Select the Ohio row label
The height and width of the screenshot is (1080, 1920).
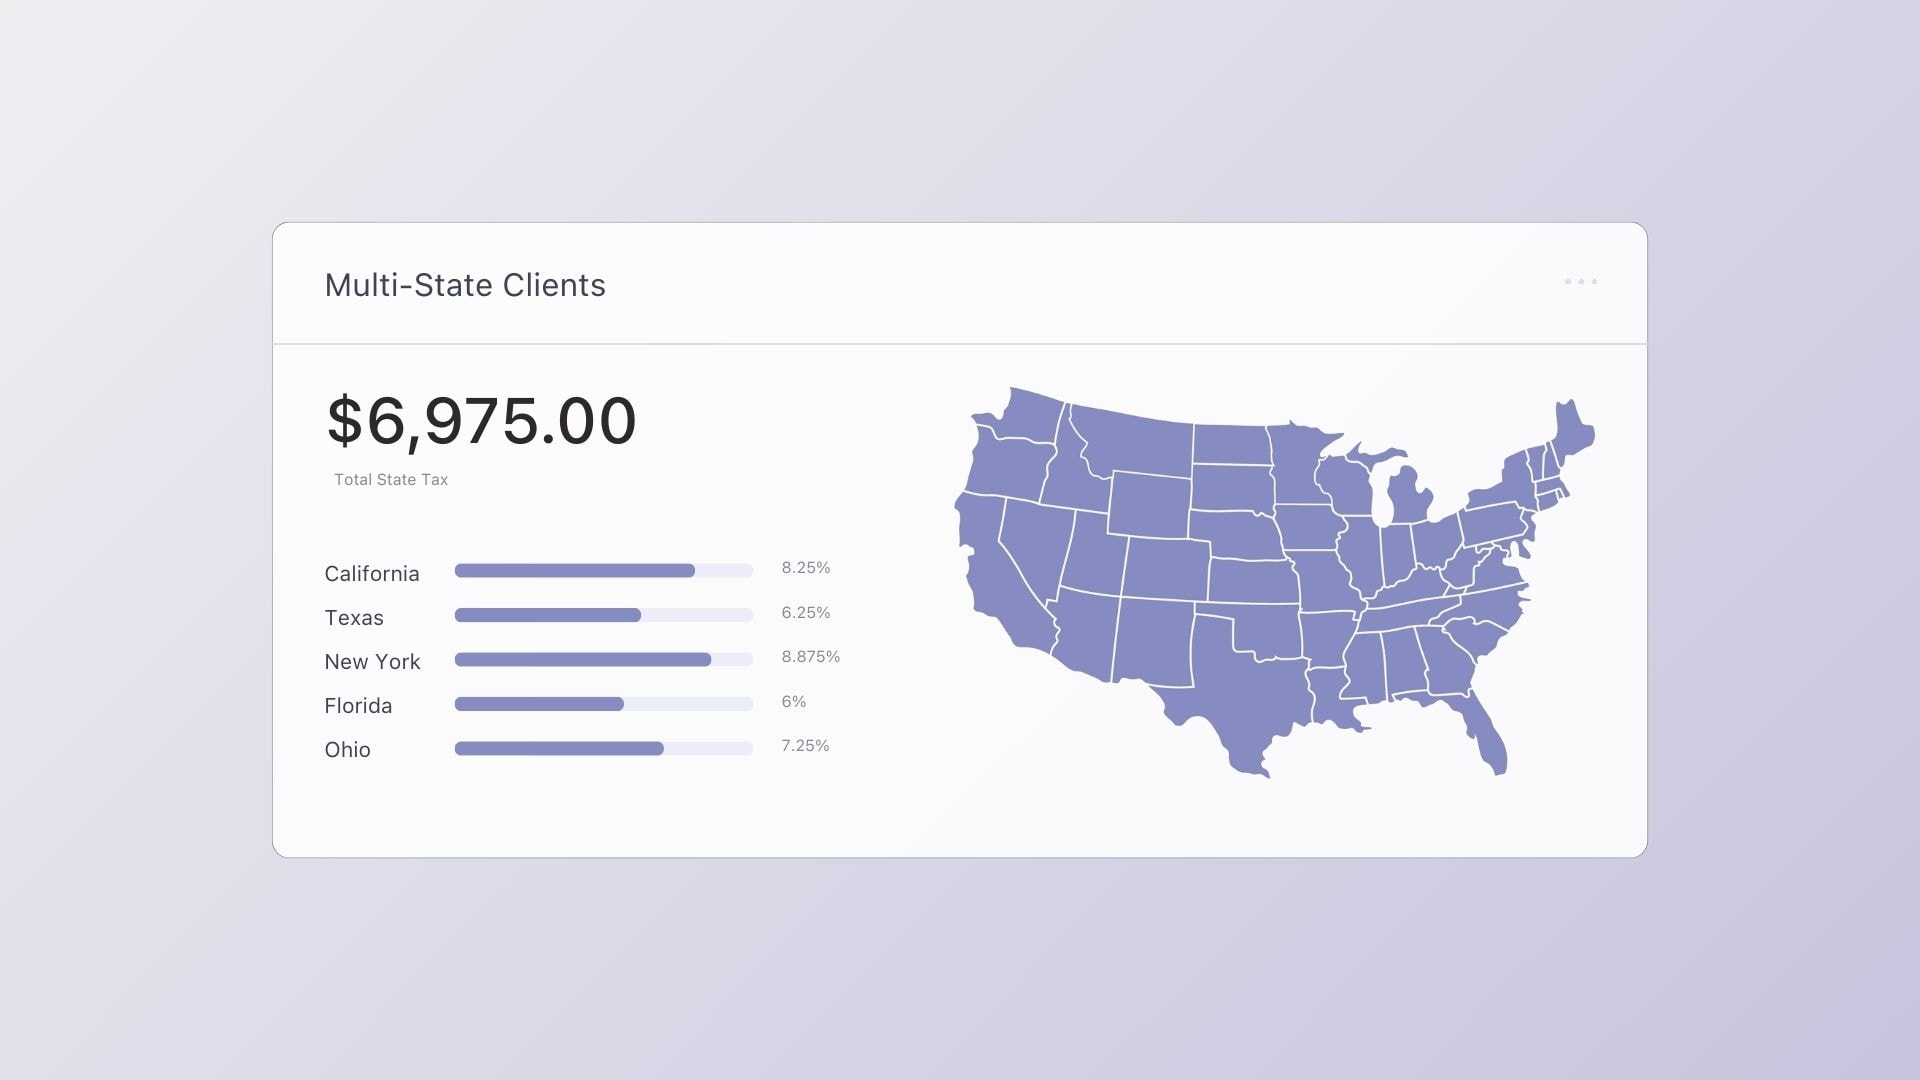coord(347,750)
